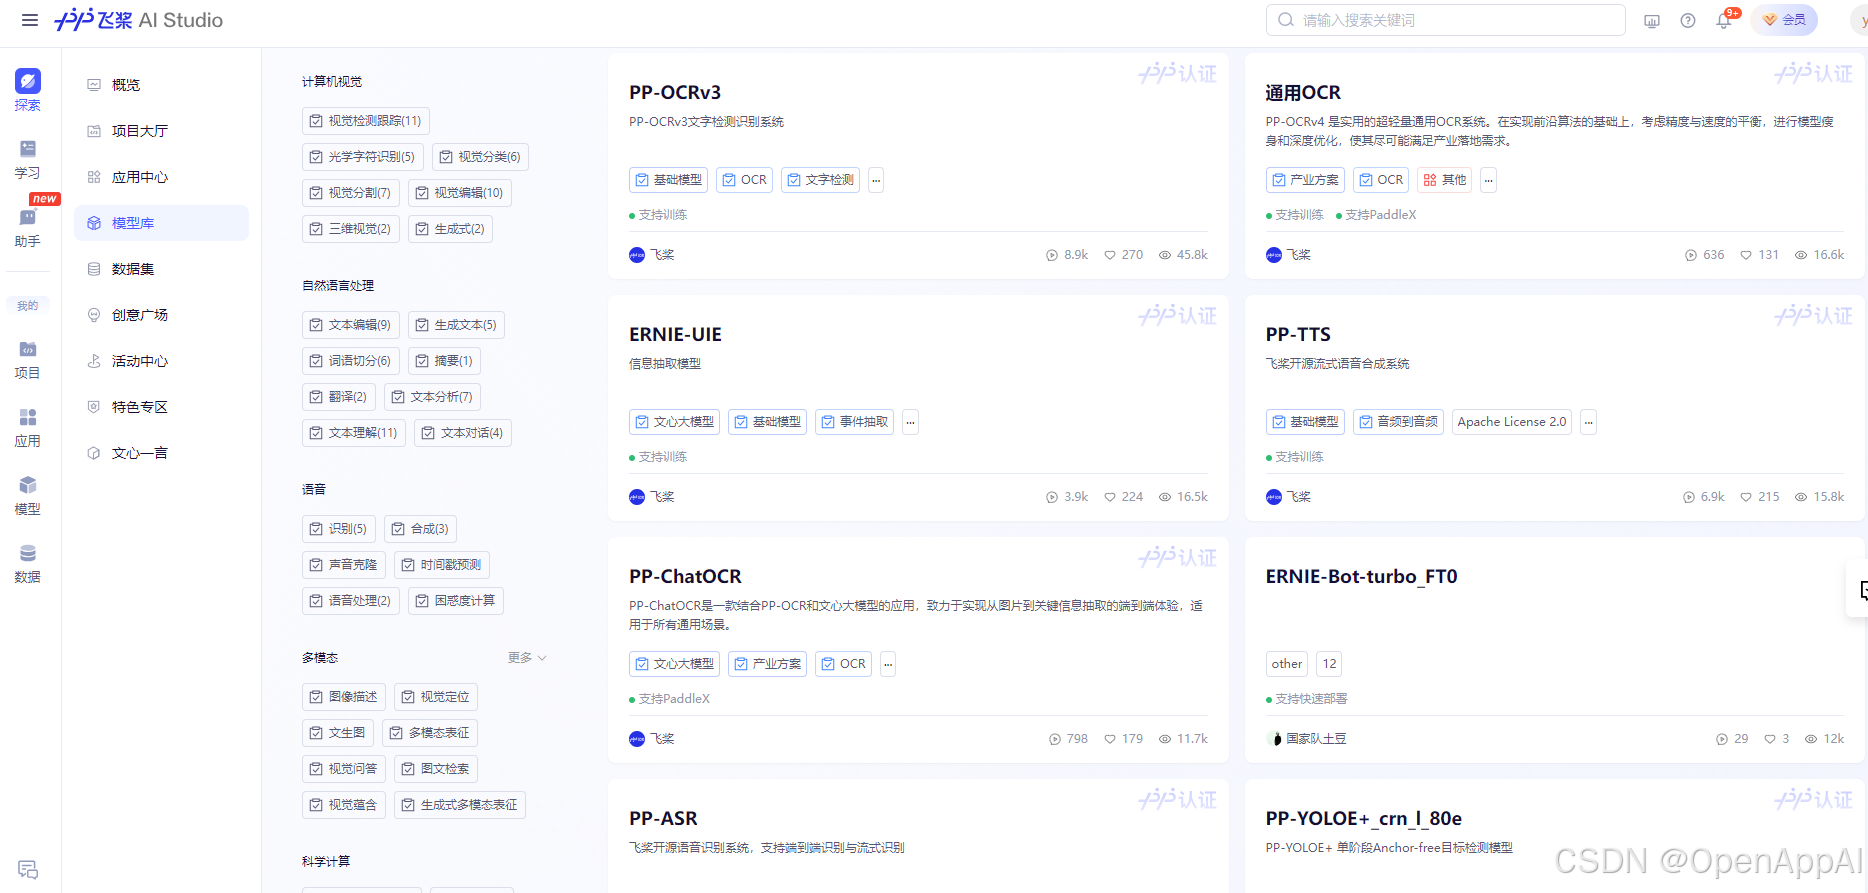The width and height of the screenshot is (1868, 893).
Task: Expand more tags on PP-ChatOCR card
Action: coord(888,664)
